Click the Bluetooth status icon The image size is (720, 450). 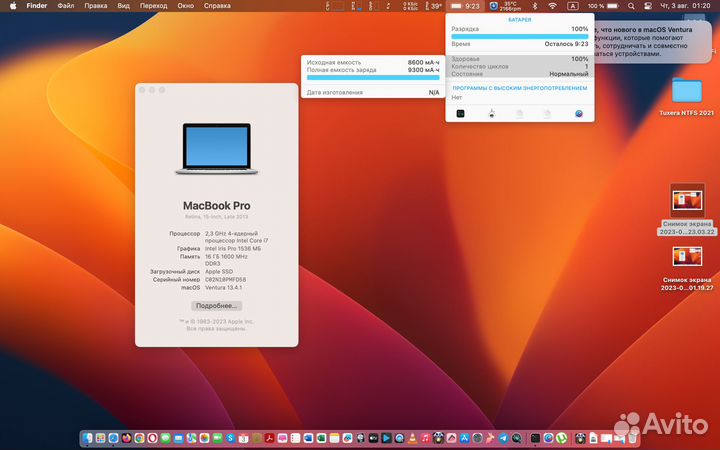(x=534, y=6)
